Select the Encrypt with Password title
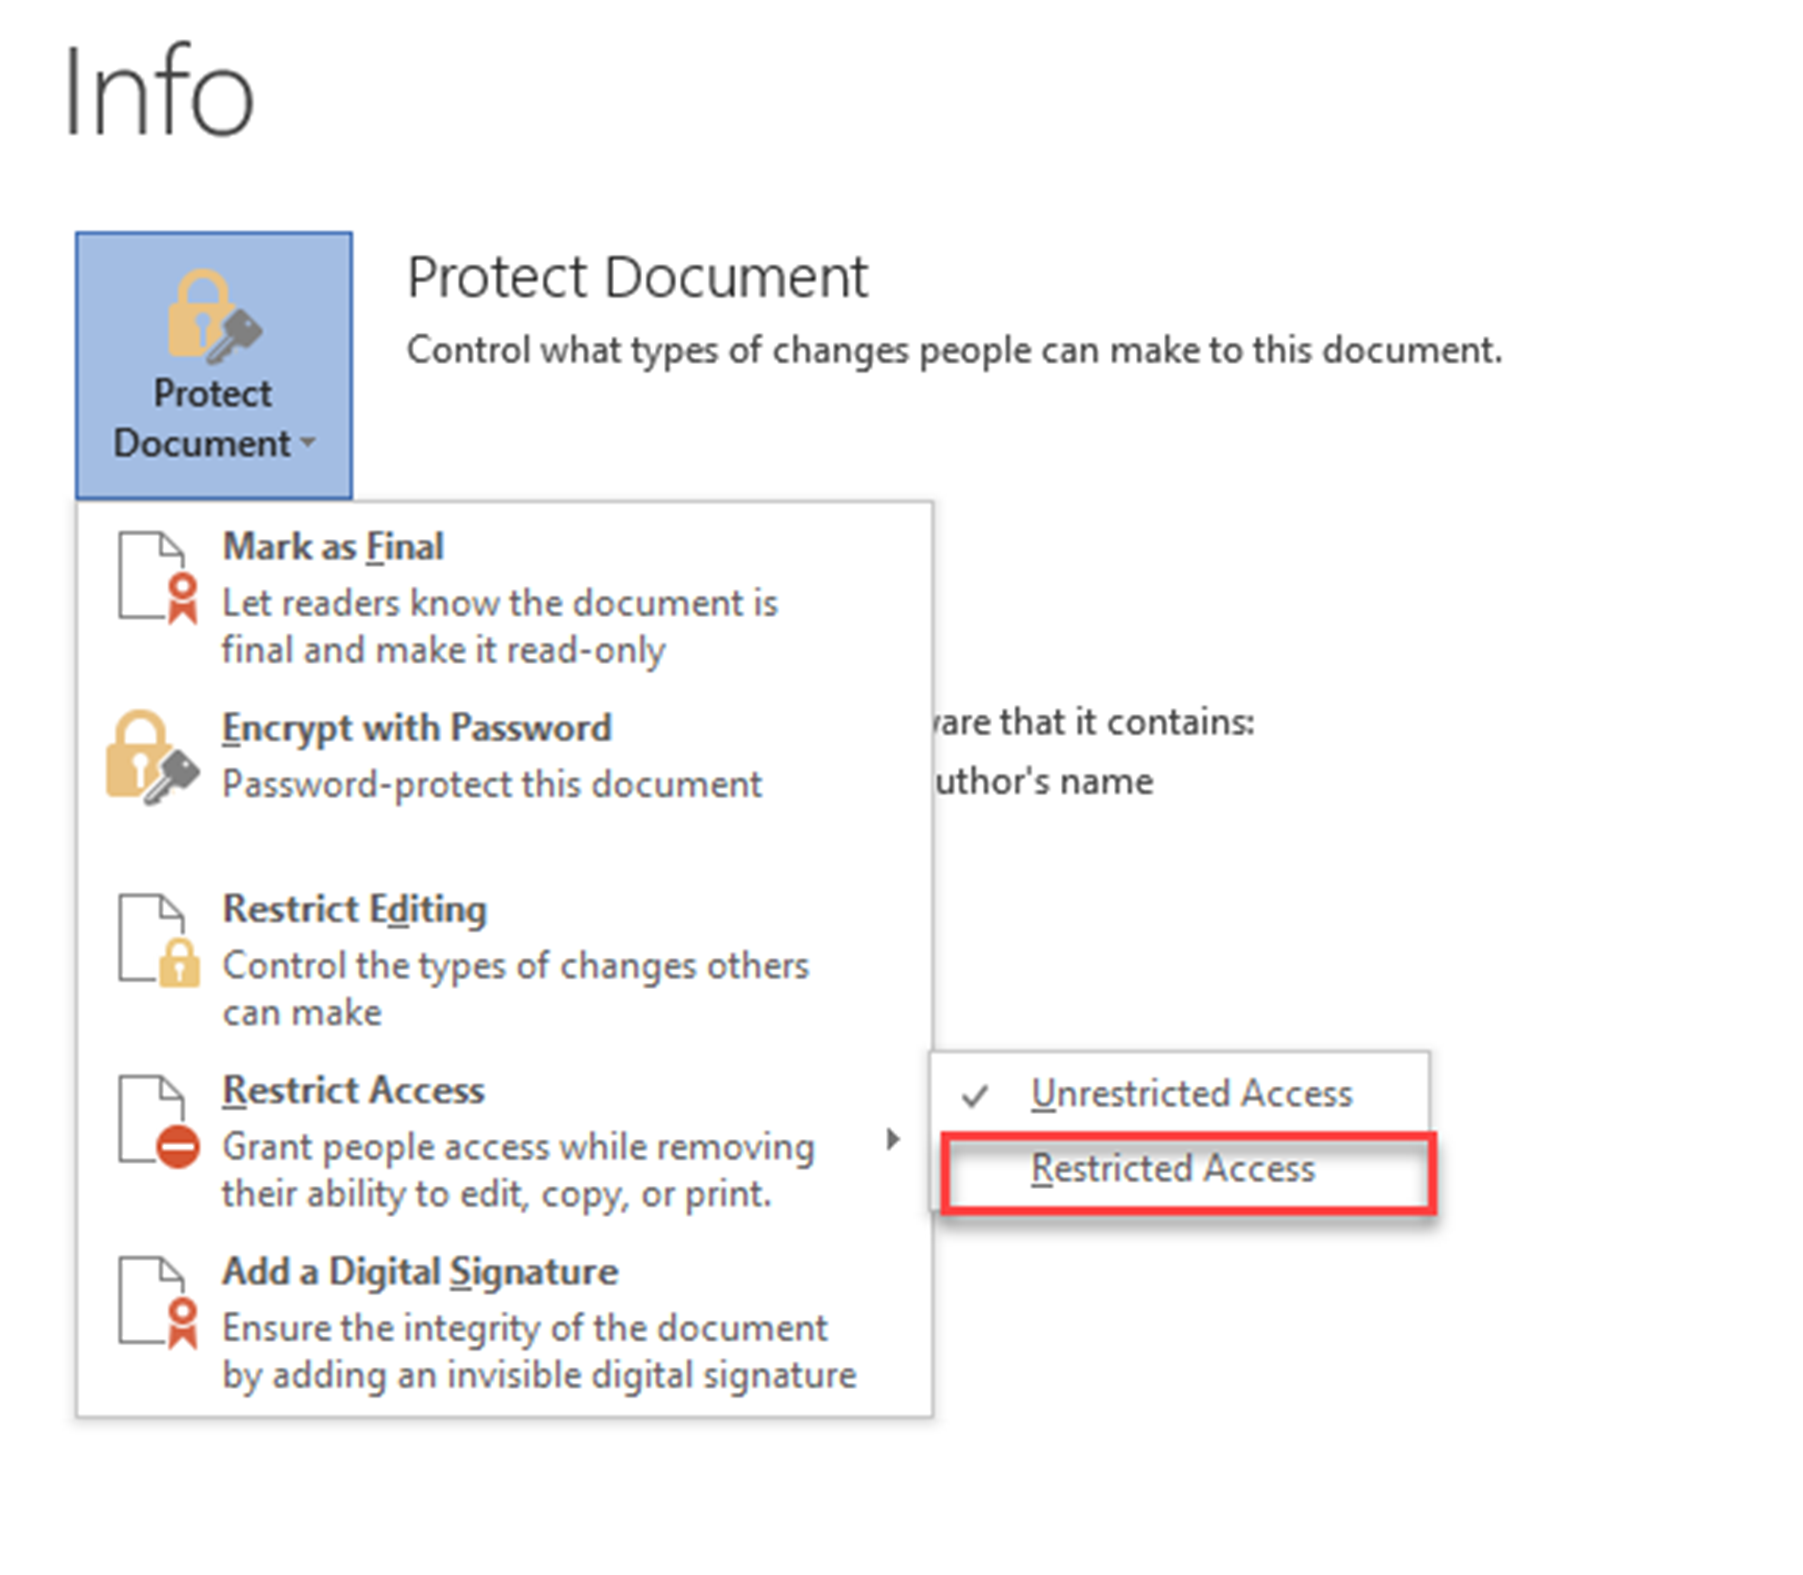 [416, 728]
